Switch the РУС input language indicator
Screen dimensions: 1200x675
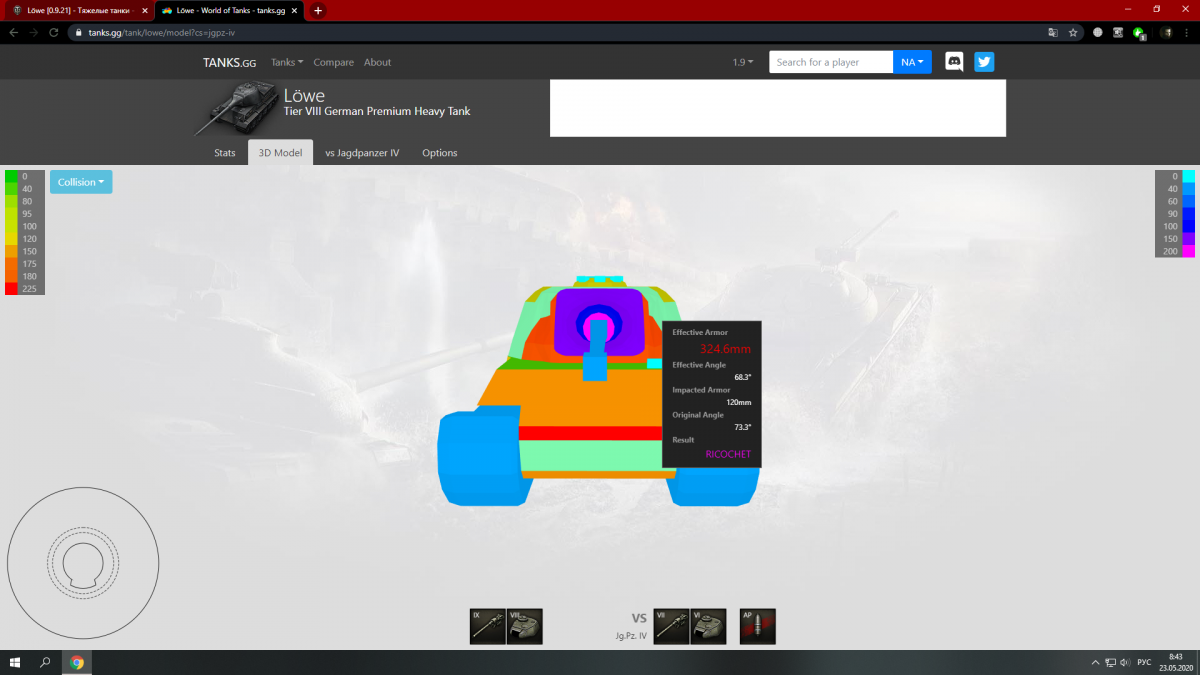click(1145, 662)
